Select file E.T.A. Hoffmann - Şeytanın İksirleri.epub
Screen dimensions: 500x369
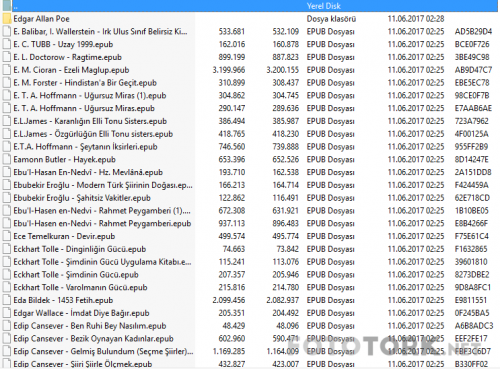(x=85, y=147)
